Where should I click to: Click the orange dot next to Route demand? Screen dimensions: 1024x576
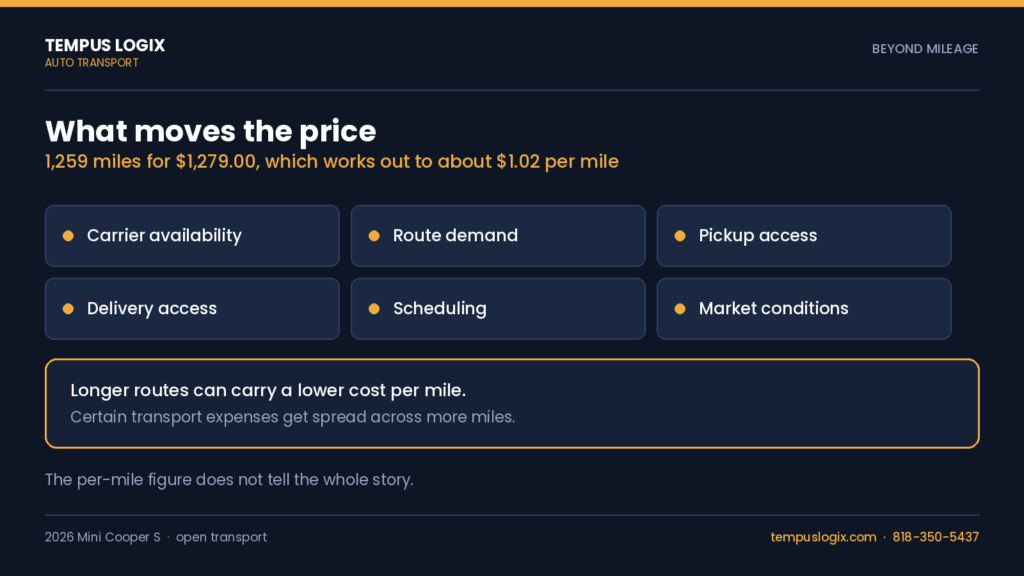click(374, 236)
